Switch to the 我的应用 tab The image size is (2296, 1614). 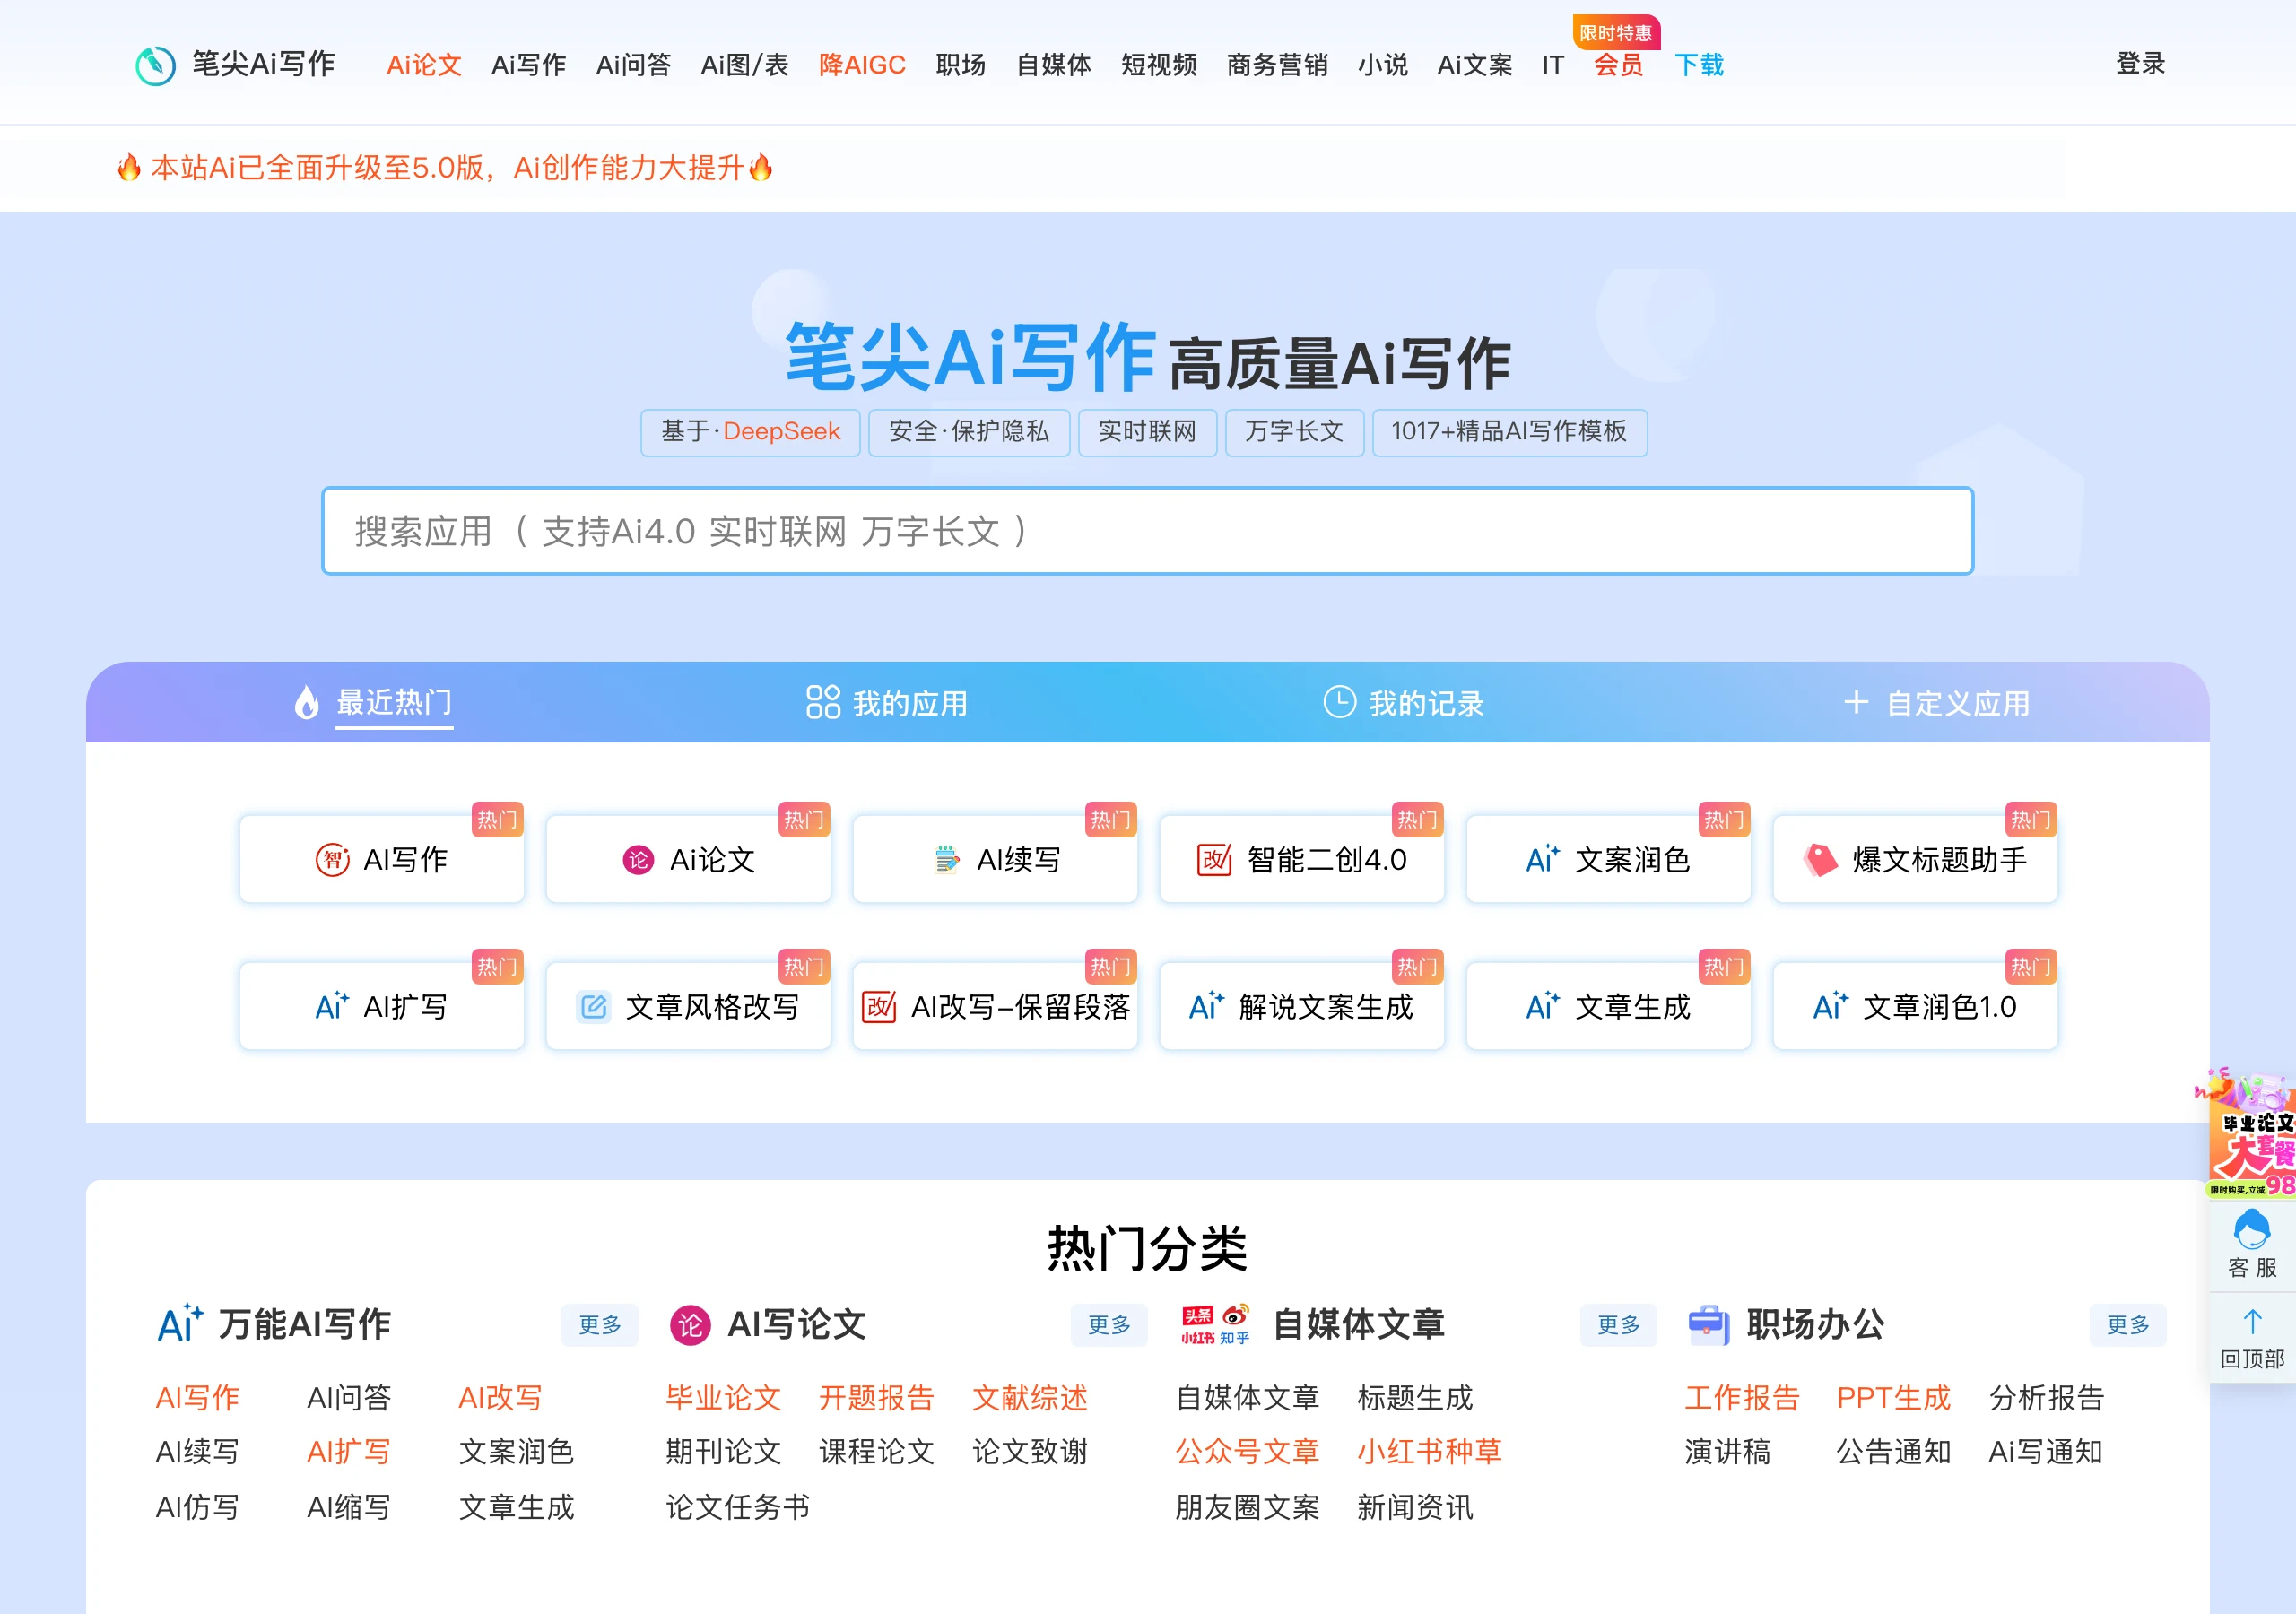click(x=886, y=703)
